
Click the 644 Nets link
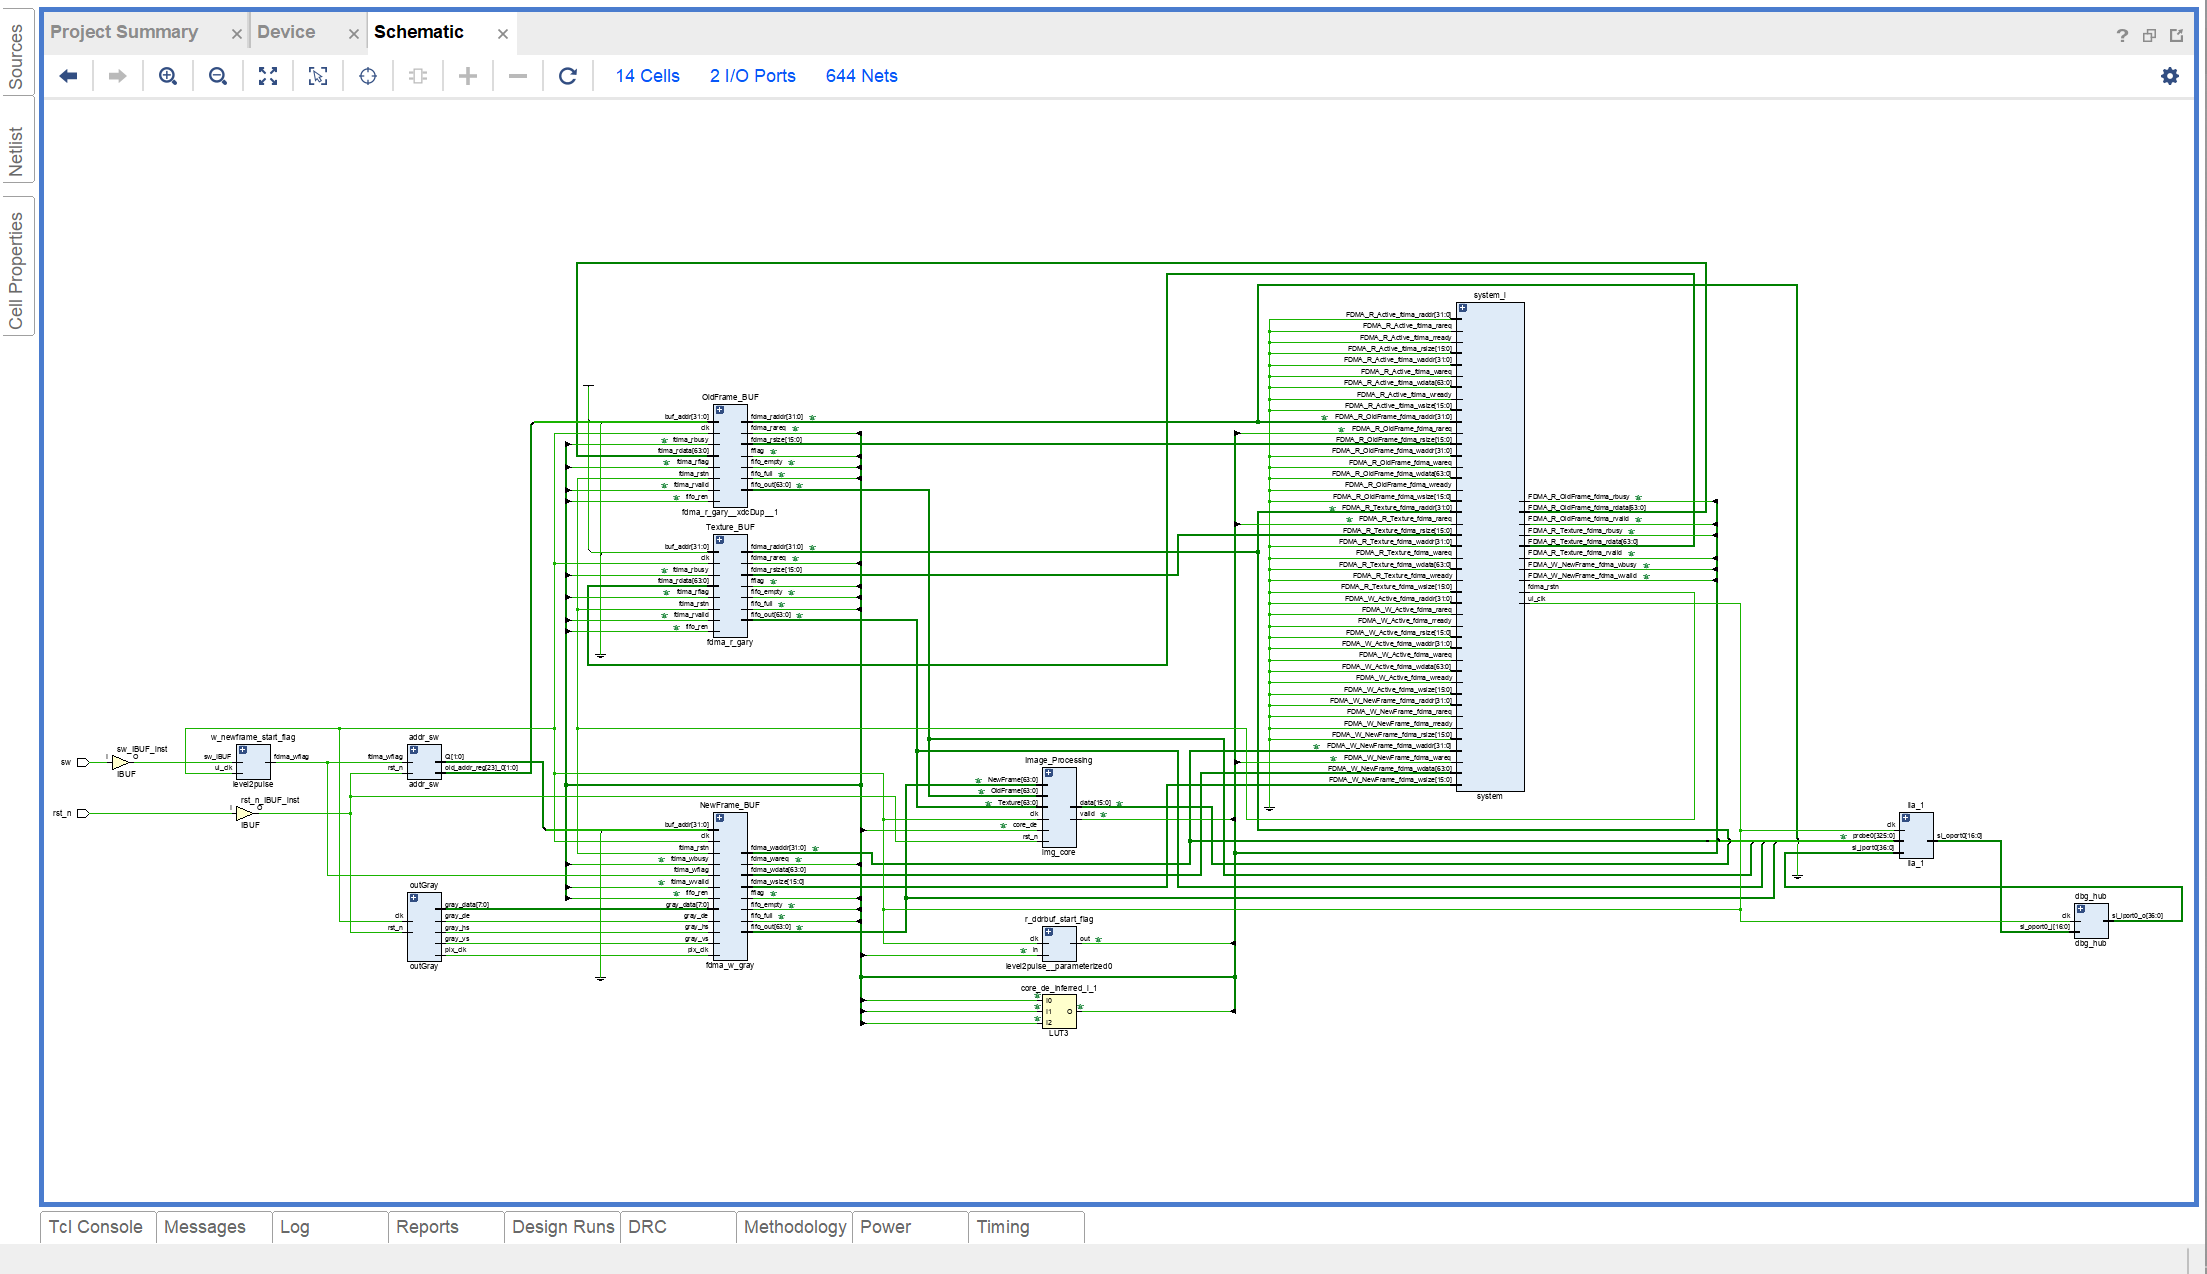pyautogui.click(x=861, y=76)
